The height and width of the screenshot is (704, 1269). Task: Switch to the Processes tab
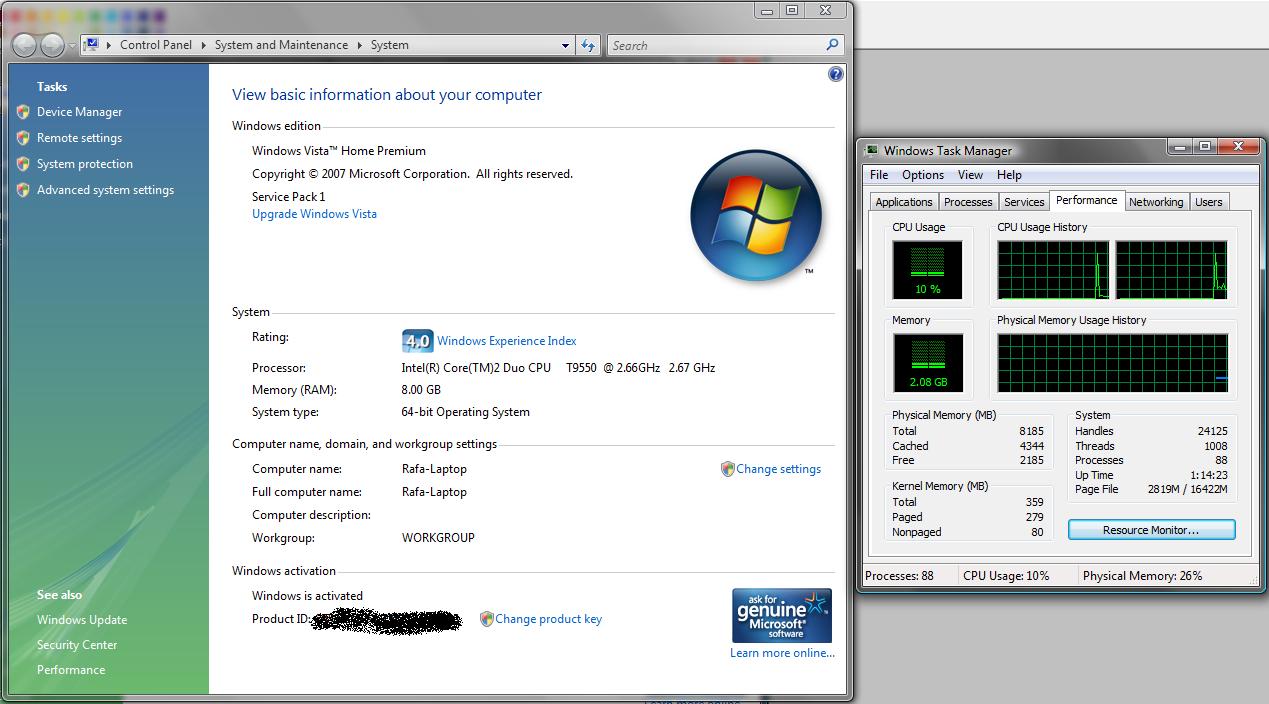[x=968, y=202]
